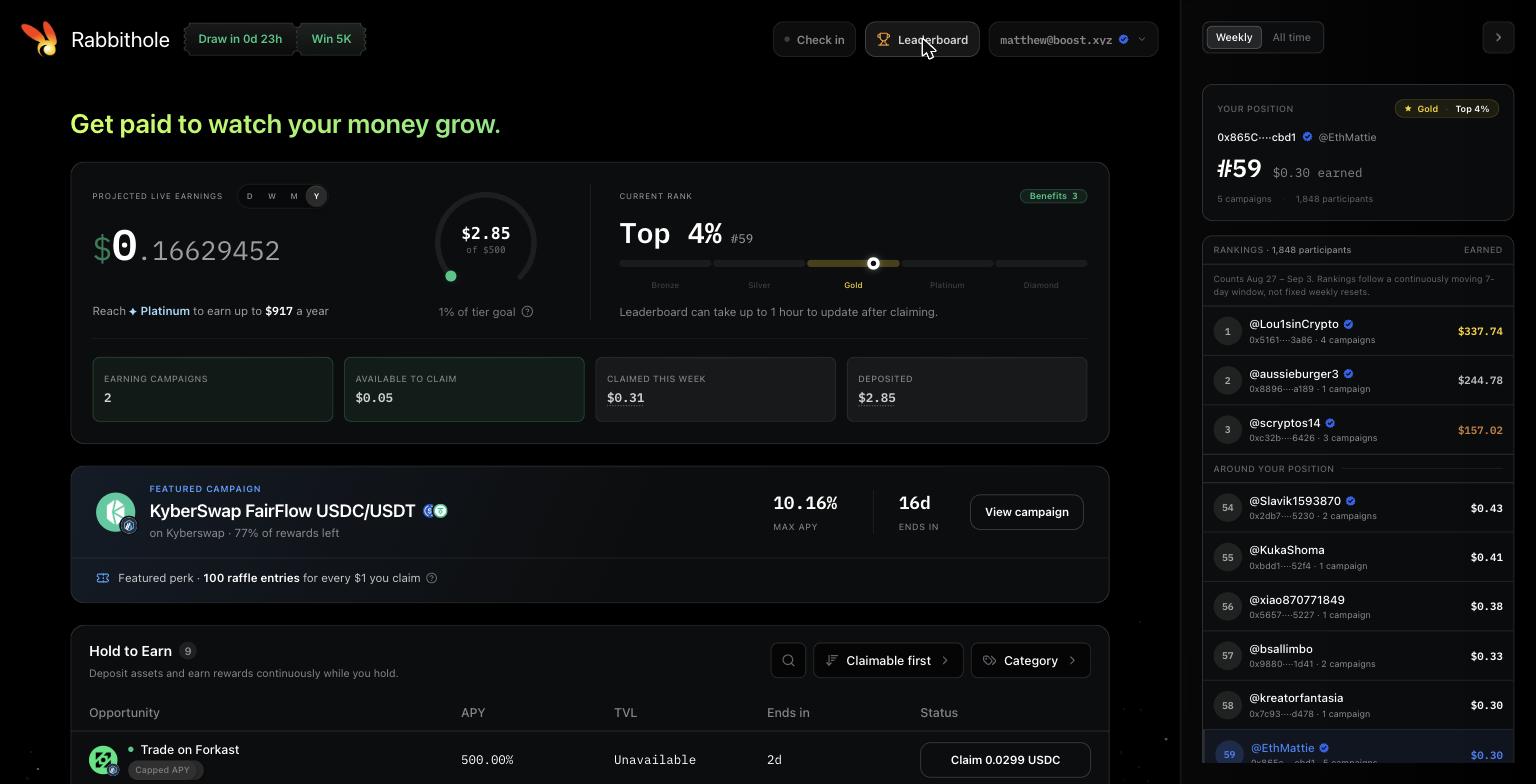Claim 0.0299 USDC reward

pos(1005,760)
